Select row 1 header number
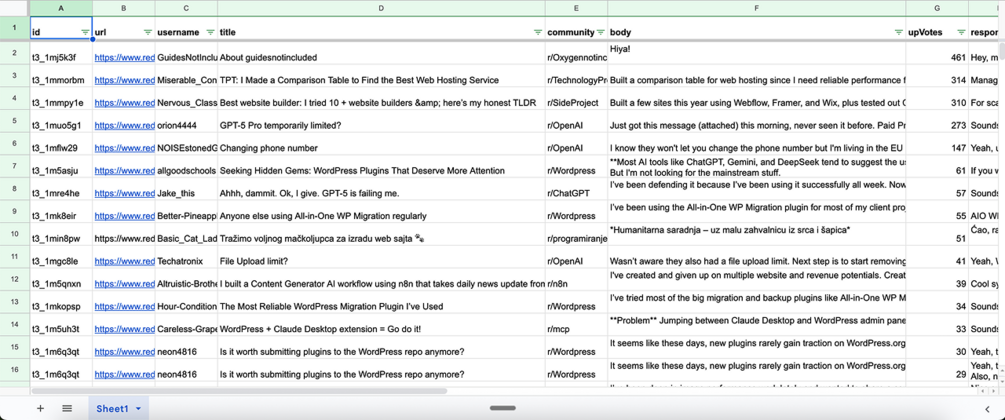The image size is (1005, 420). point(15,28)
